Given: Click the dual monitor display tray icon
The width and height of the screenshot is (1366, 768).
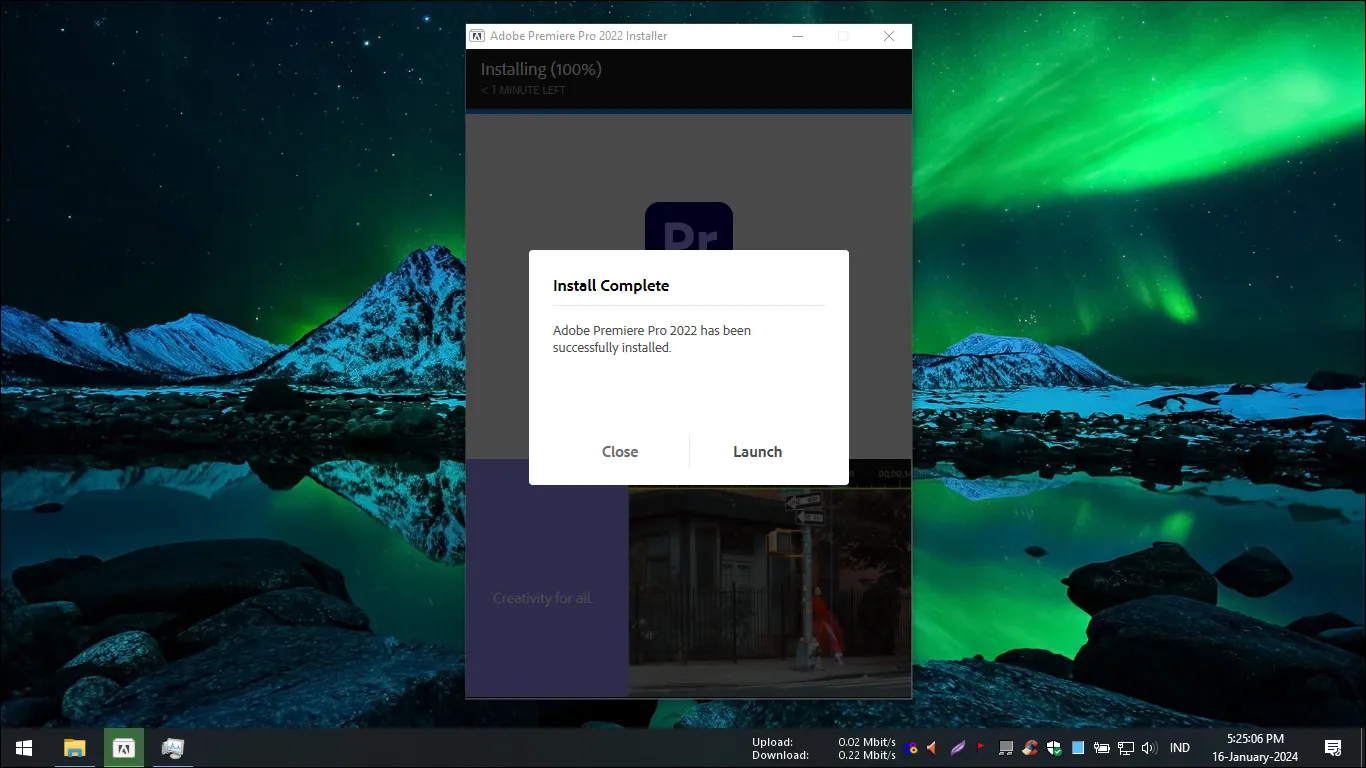Looking at the screenshot, I should 1006,747.
